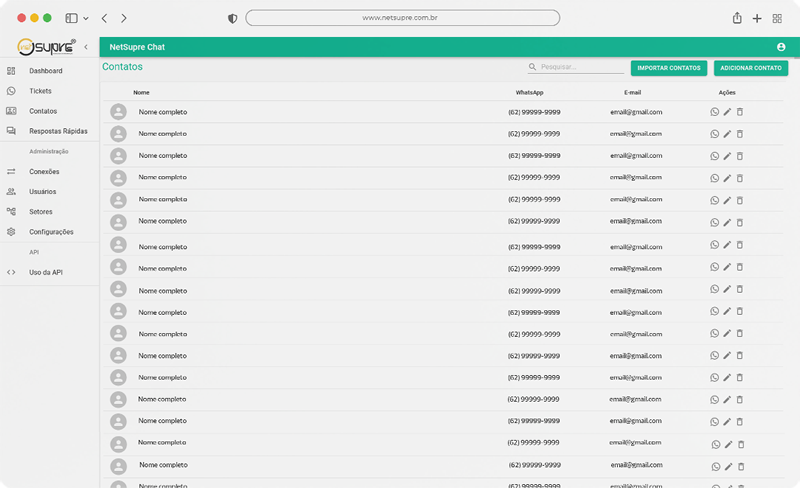Click the browser address bar

coord(402,18)
